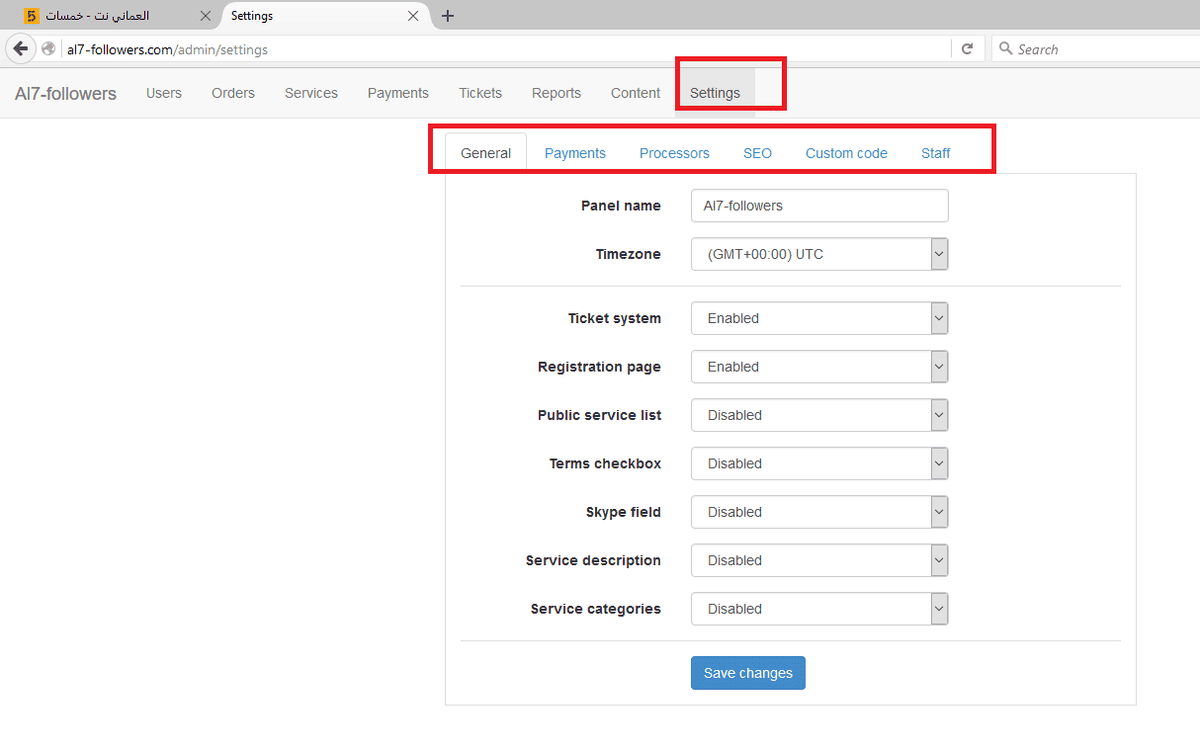Click the new tab plus icon
Image resolution: width=1200 pixels, height=753 pixels.
[447, 16]
